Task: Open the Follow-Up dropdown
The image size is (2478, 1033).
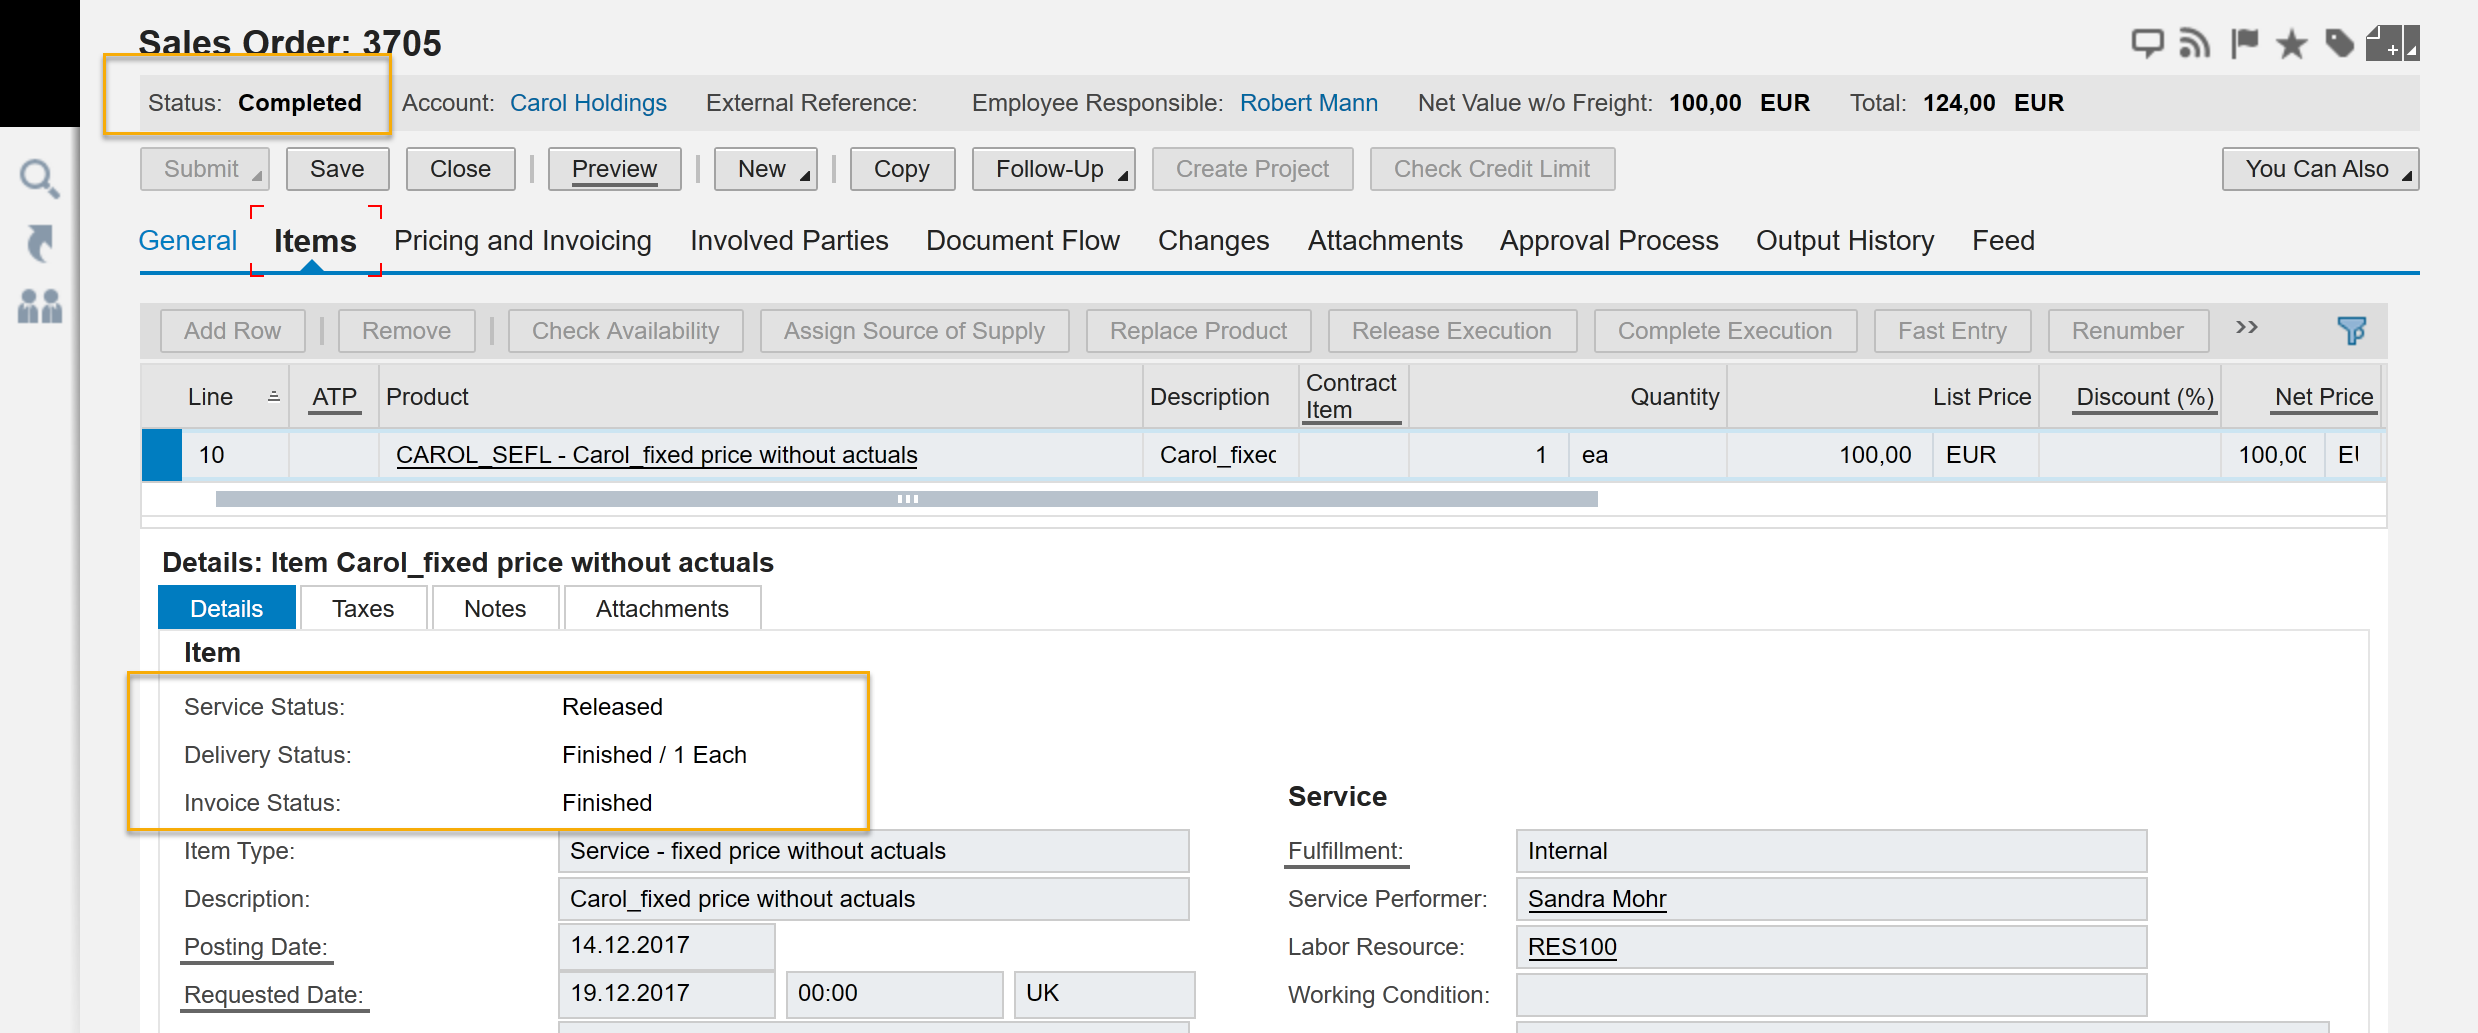Action: 1053,169
